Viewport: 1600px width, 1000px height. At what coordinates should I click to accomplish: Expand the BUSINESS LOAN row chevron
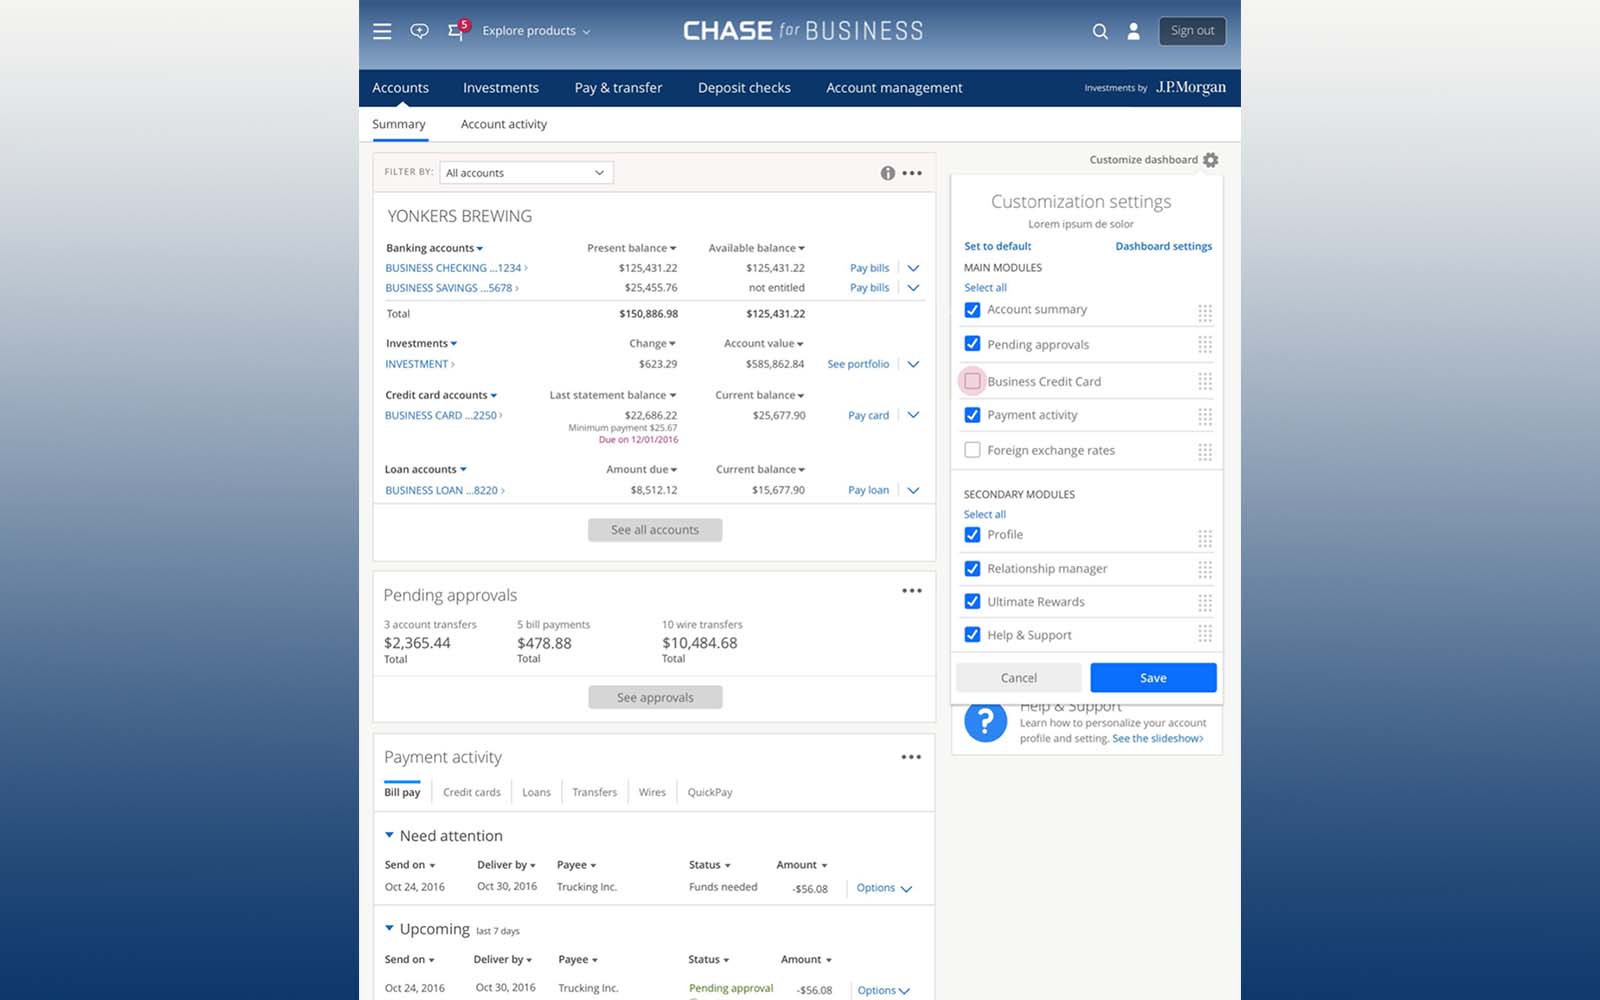click(913, 490)
